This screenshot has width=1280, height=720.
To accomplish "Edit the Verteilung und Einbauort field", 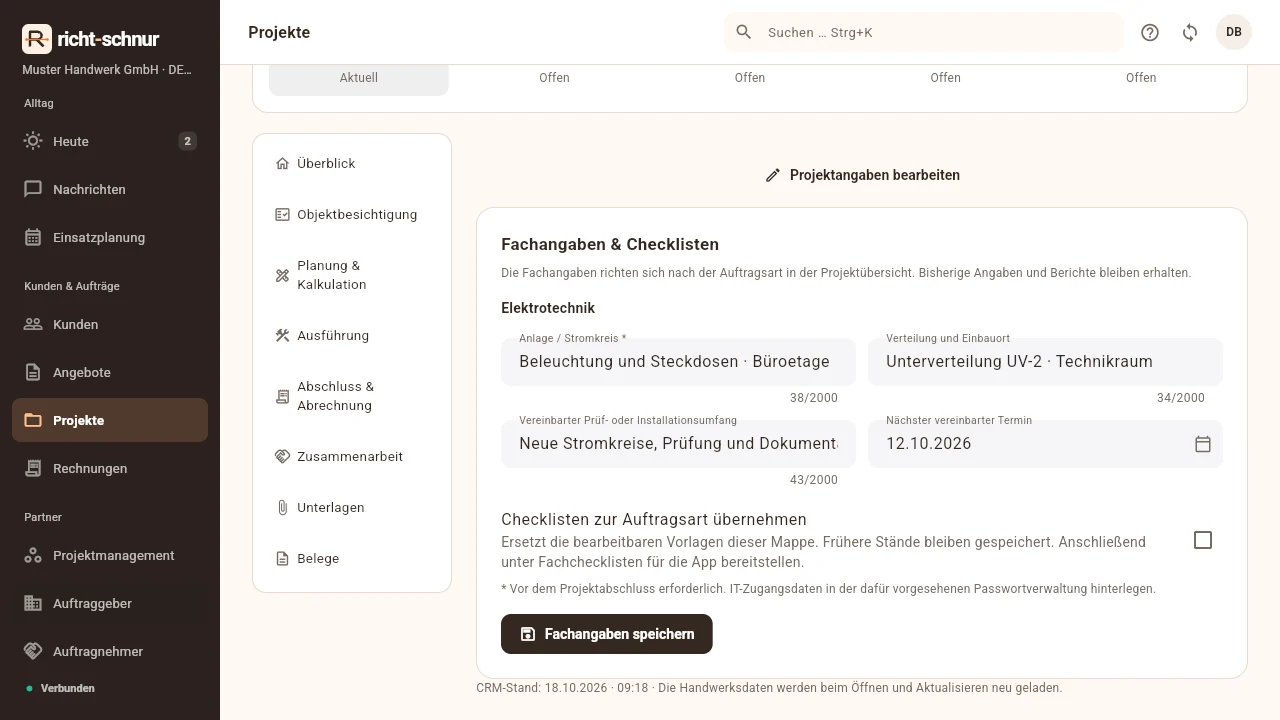I will 1045,361.
